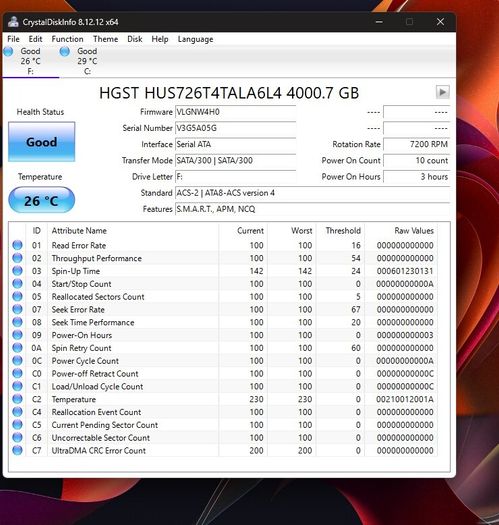Select raw value 000601230131
The width and height of the screenshot is (499, 525).
(x=405, y=271)
